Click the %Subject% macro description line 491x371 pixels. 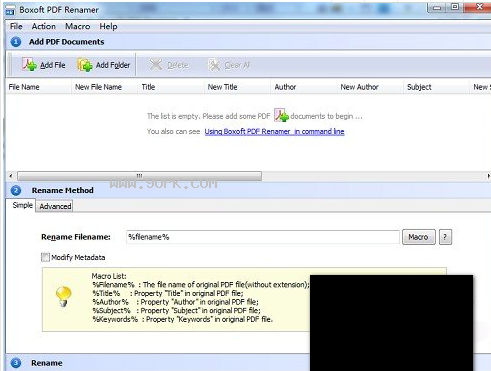click(176, 311)
